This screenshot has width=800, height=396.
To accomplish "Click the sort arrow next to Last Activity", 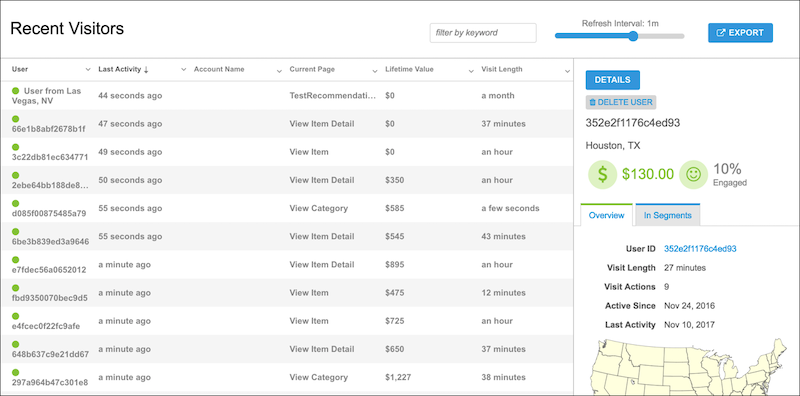I will (146, 70).
